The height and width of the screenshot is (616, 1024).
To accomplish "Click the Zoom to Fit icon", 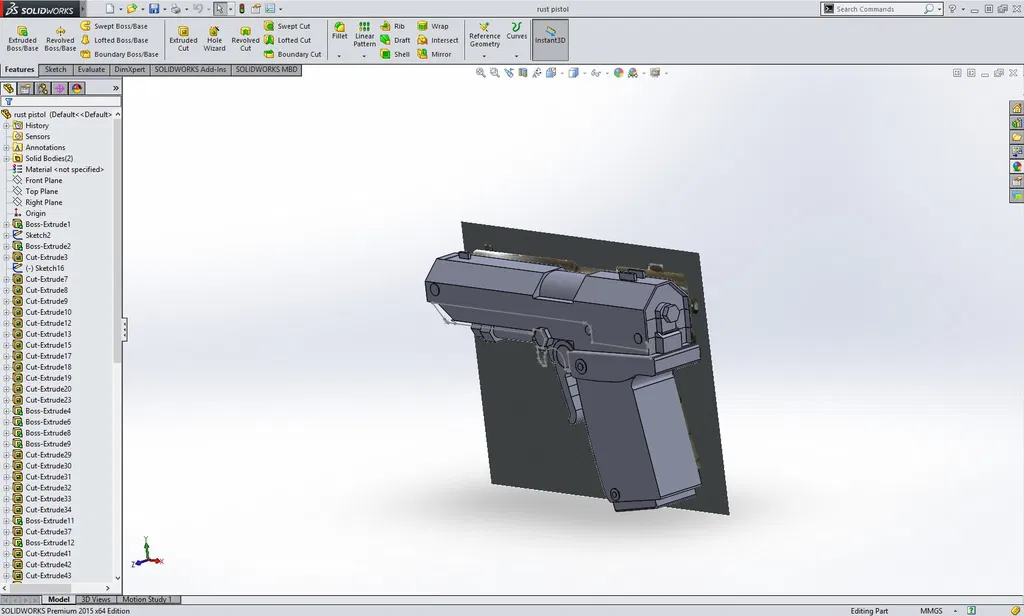I will point(481,72).
